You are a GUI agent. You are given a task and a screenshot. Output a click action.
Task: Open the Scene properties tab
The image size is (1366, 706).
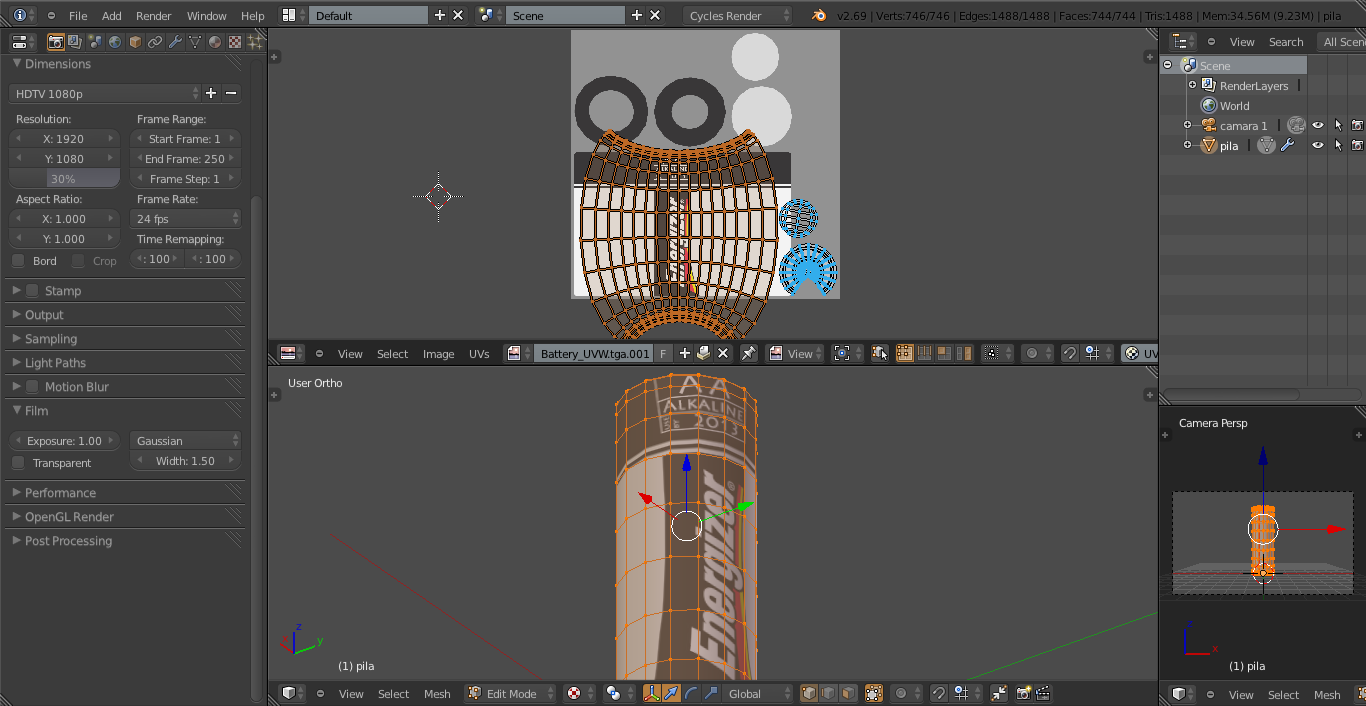(95, 42)
